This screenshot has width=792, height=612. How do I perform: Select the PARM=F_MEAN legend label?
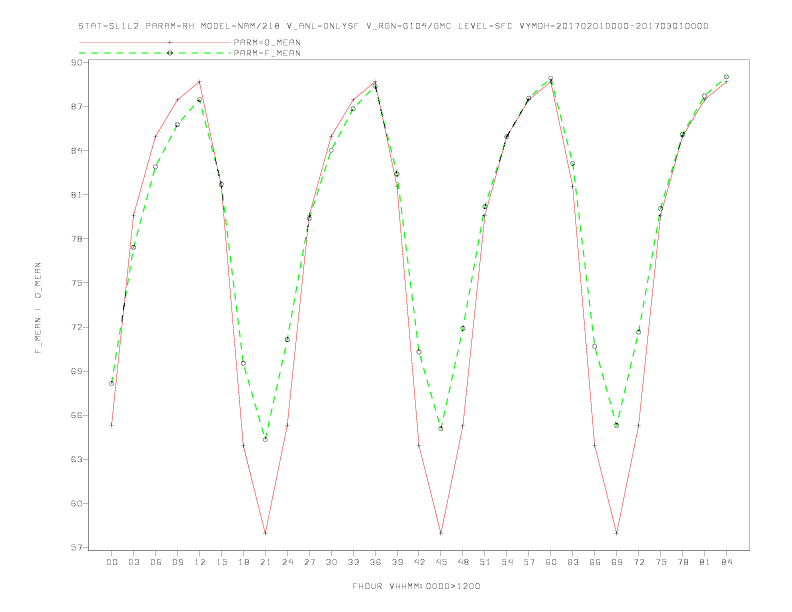click(x=267, y=53)
